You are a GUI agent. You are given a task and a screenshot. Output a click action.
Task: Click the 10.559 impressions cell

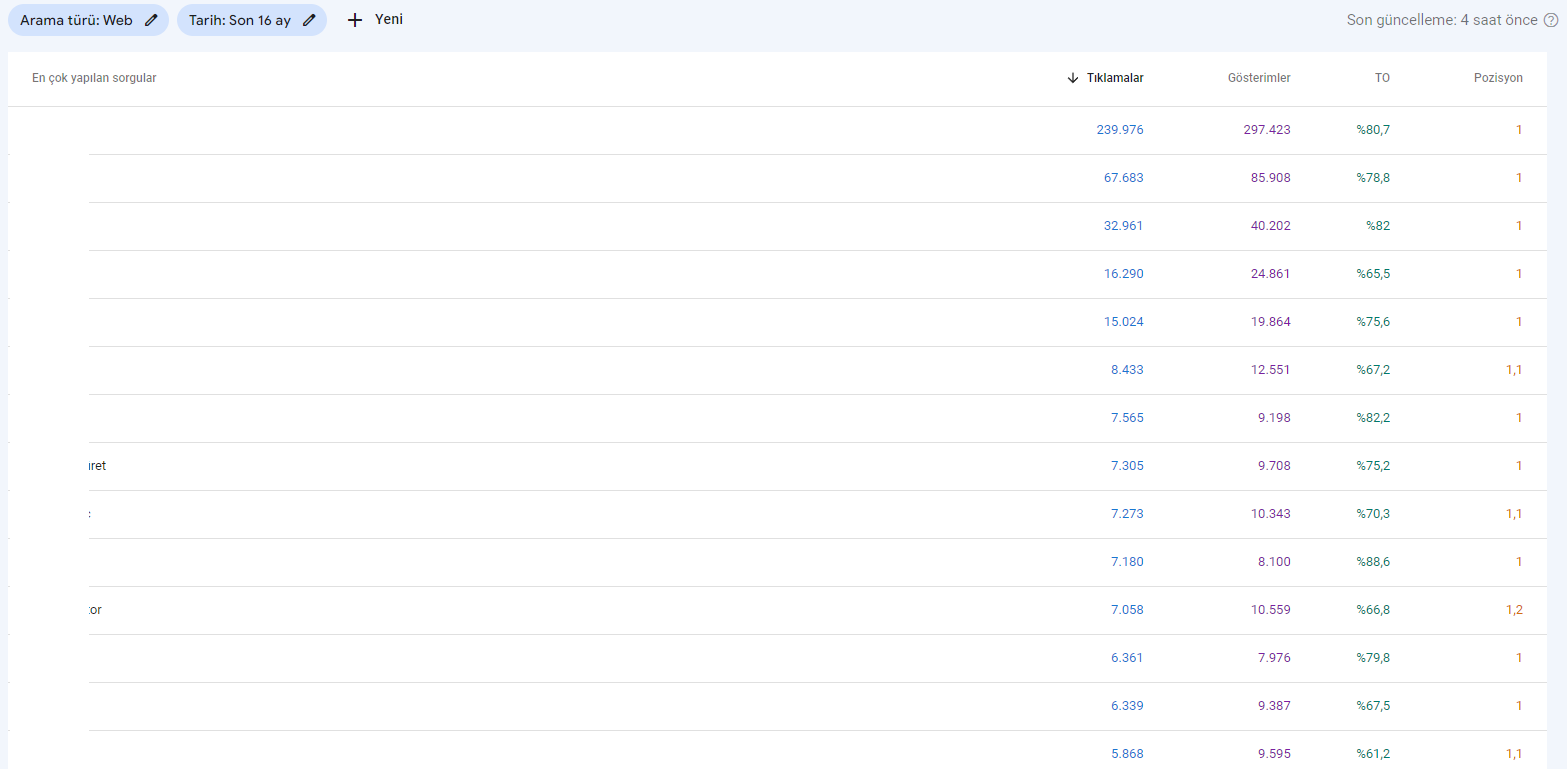pyautogui.click(x=1271, y=610)
